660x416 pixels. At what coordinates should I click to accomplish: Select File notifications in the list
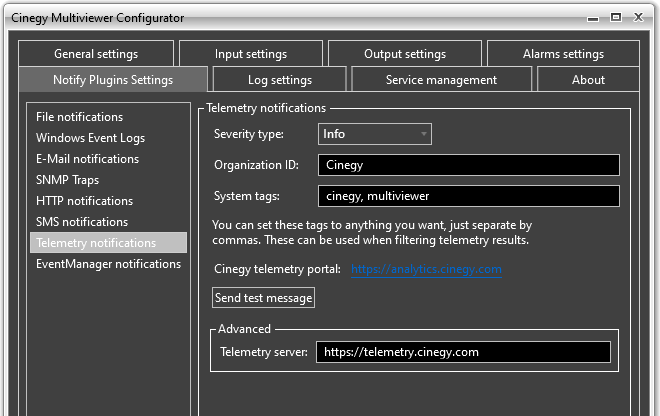tap(108, 117)
